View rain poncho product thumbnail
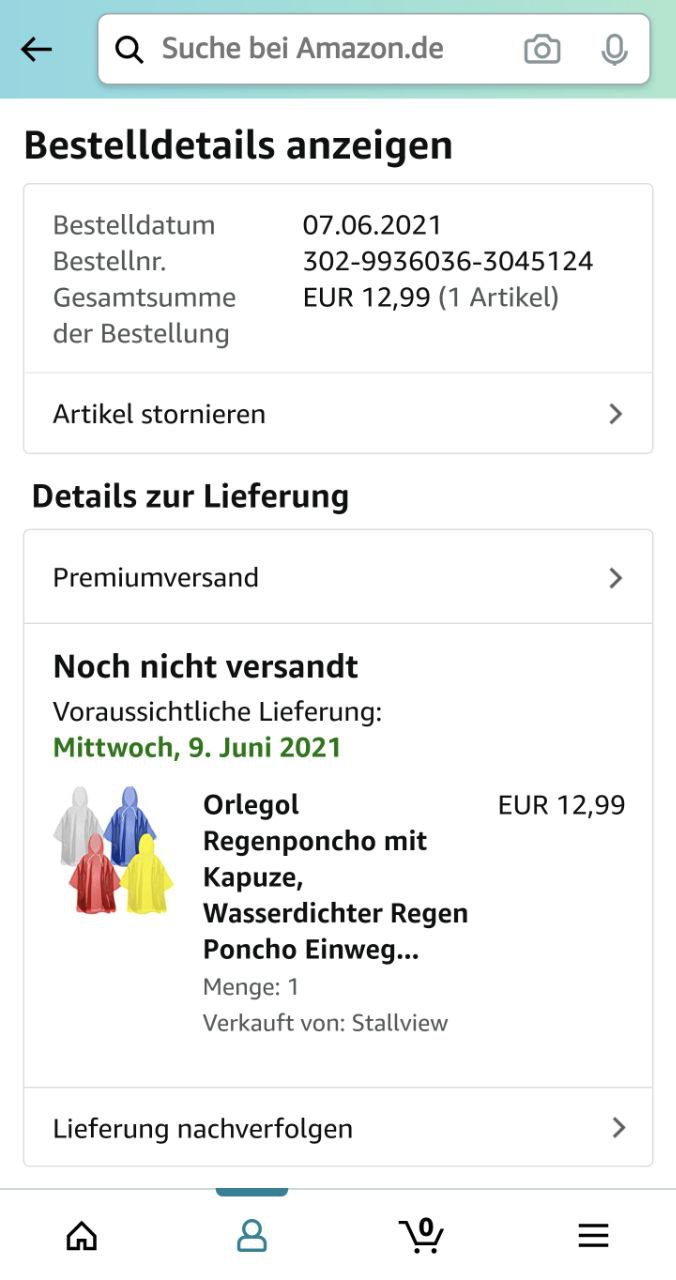 (x=113, y=850)
